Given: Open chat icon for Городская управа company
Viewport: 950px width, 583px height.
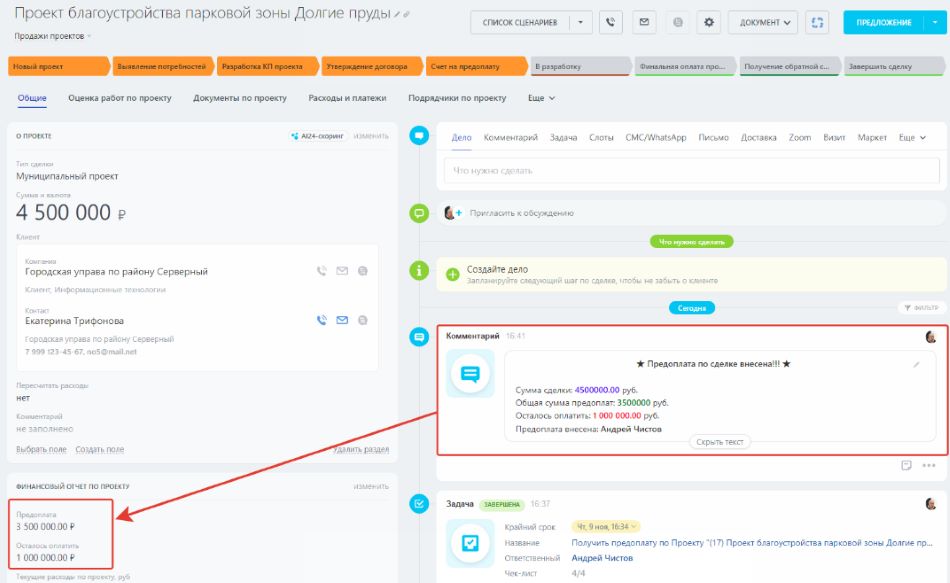Looking at the screenshot, I should (x=363, y=271).
